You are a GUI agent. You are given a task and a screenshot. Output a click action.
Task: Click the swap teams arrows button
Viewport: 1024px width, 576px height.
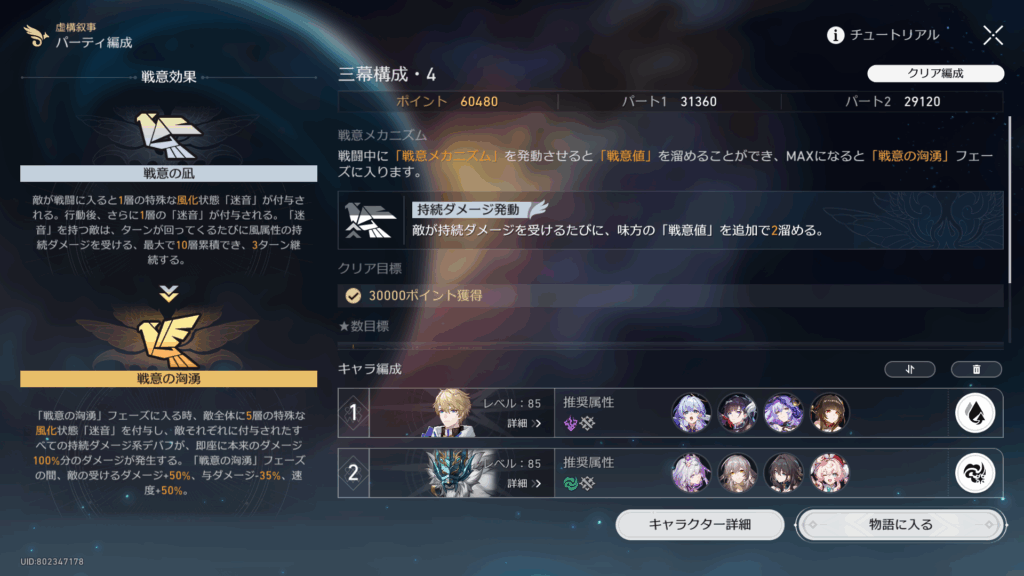(x=910, y=370)
